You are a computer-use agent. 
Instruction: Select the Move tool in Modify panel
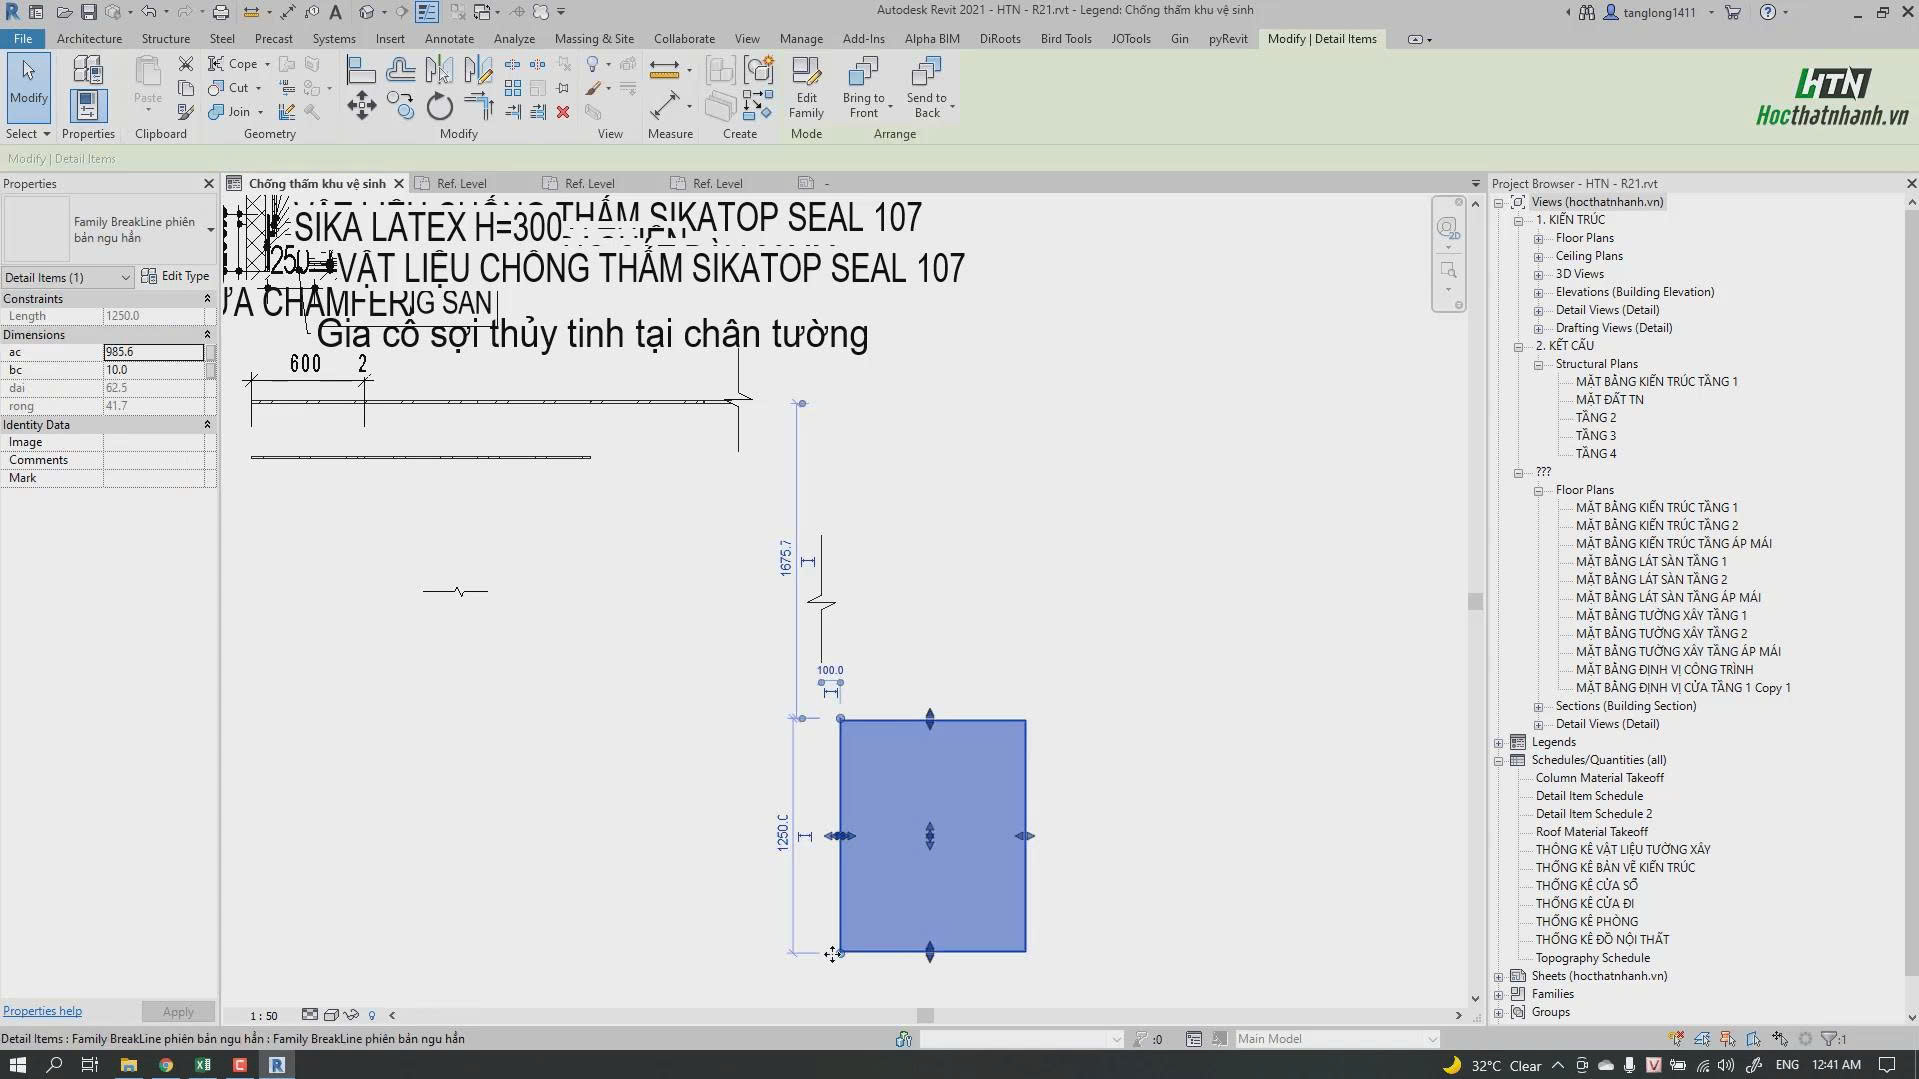click(x=361, y=106)
